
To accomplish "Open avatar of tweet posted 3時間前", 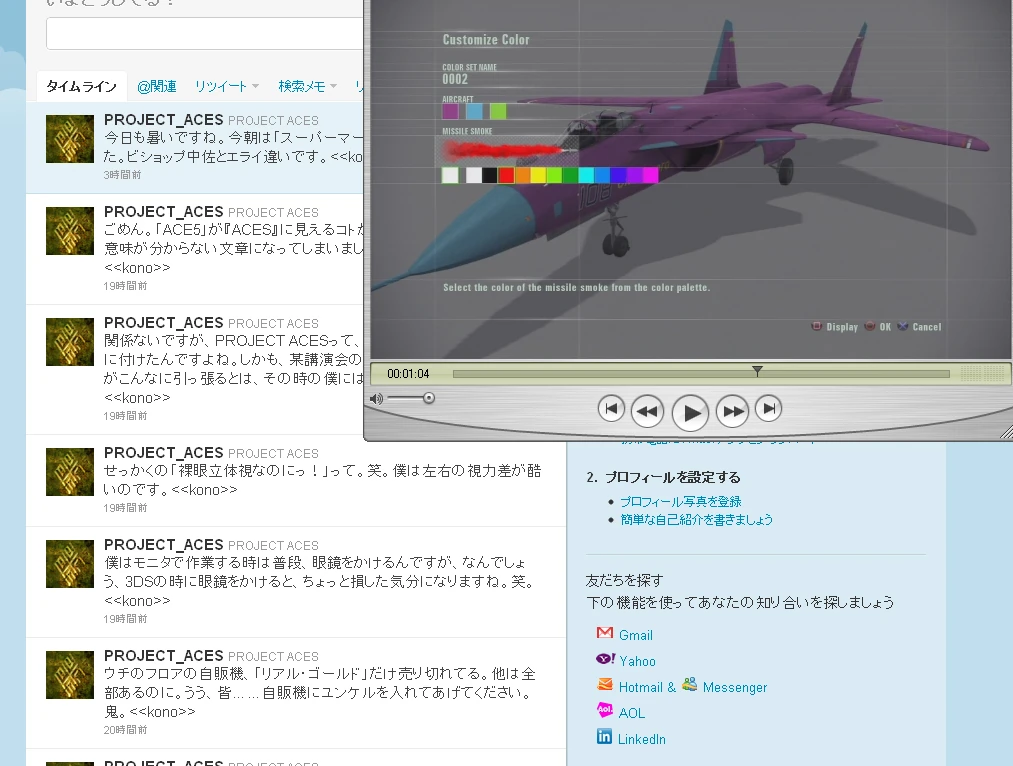I will click(x=70, y=139).
